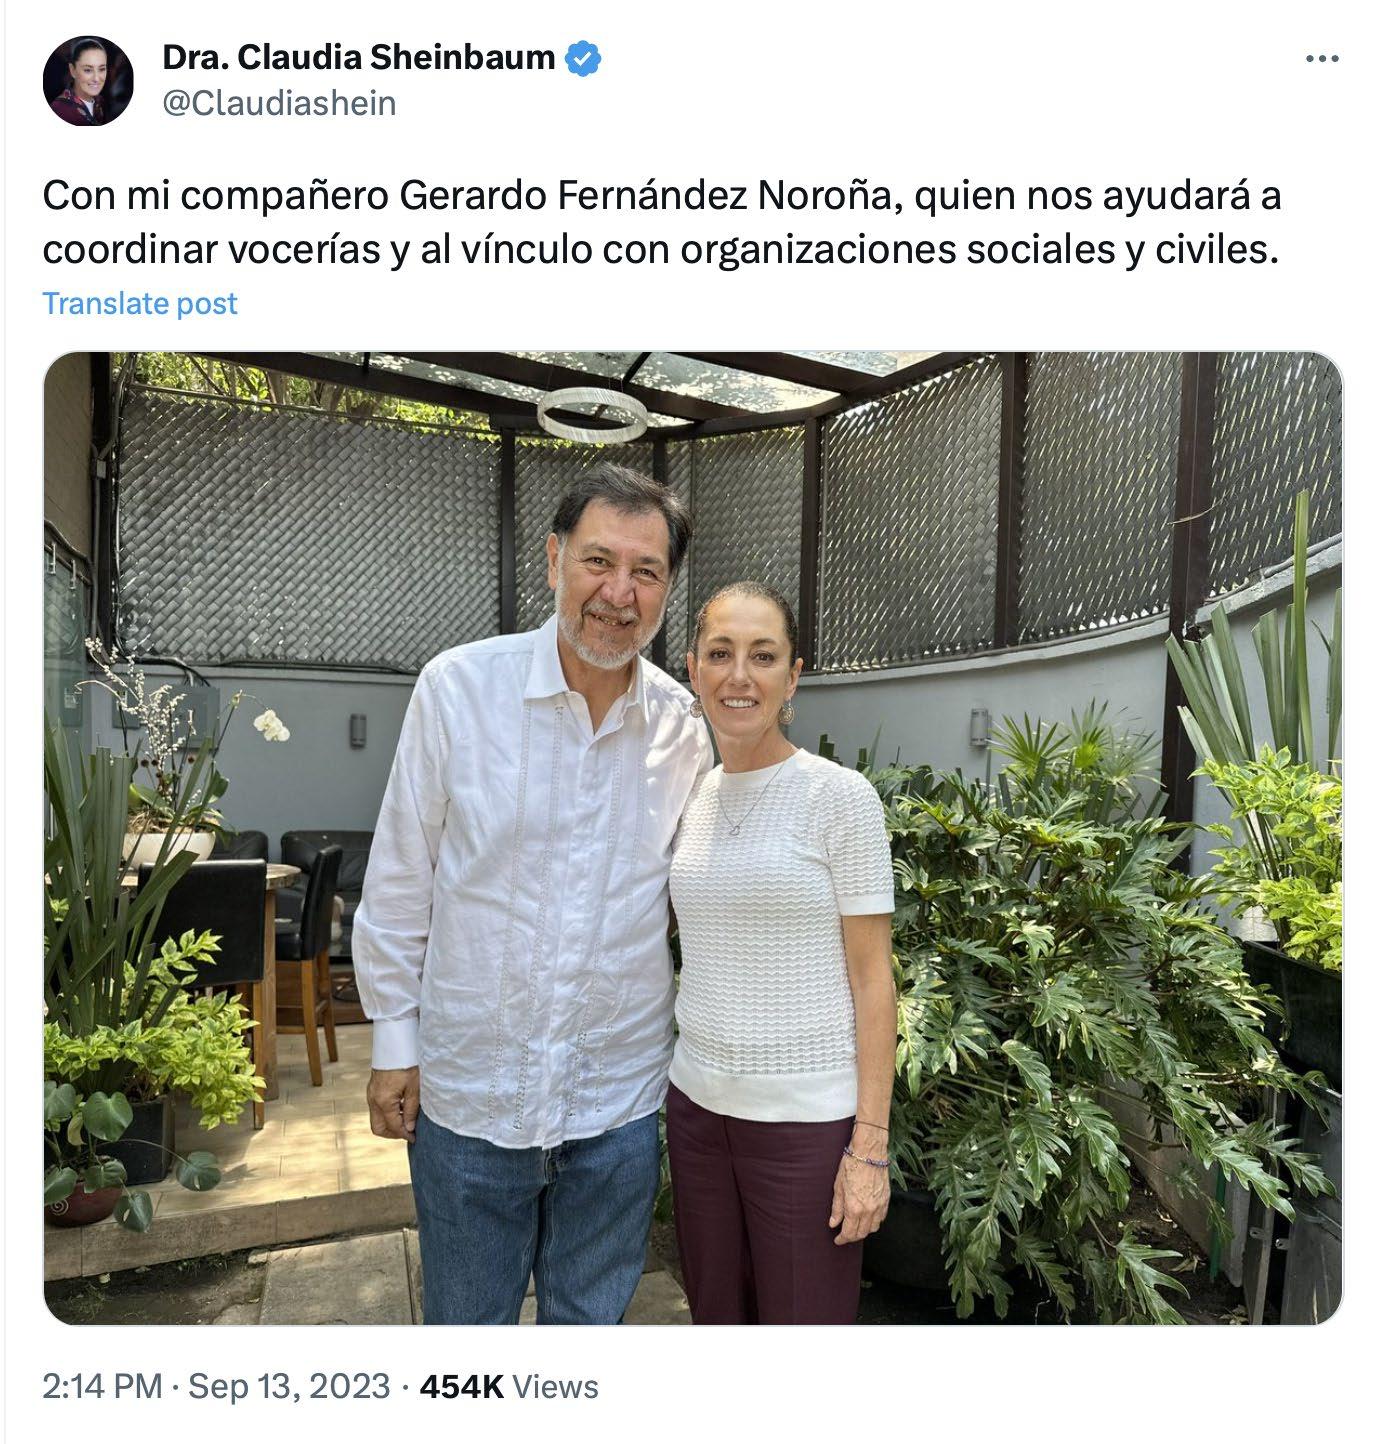Click the blue verified badge
Viewport: 1378px width, 1444px height.
584,59
